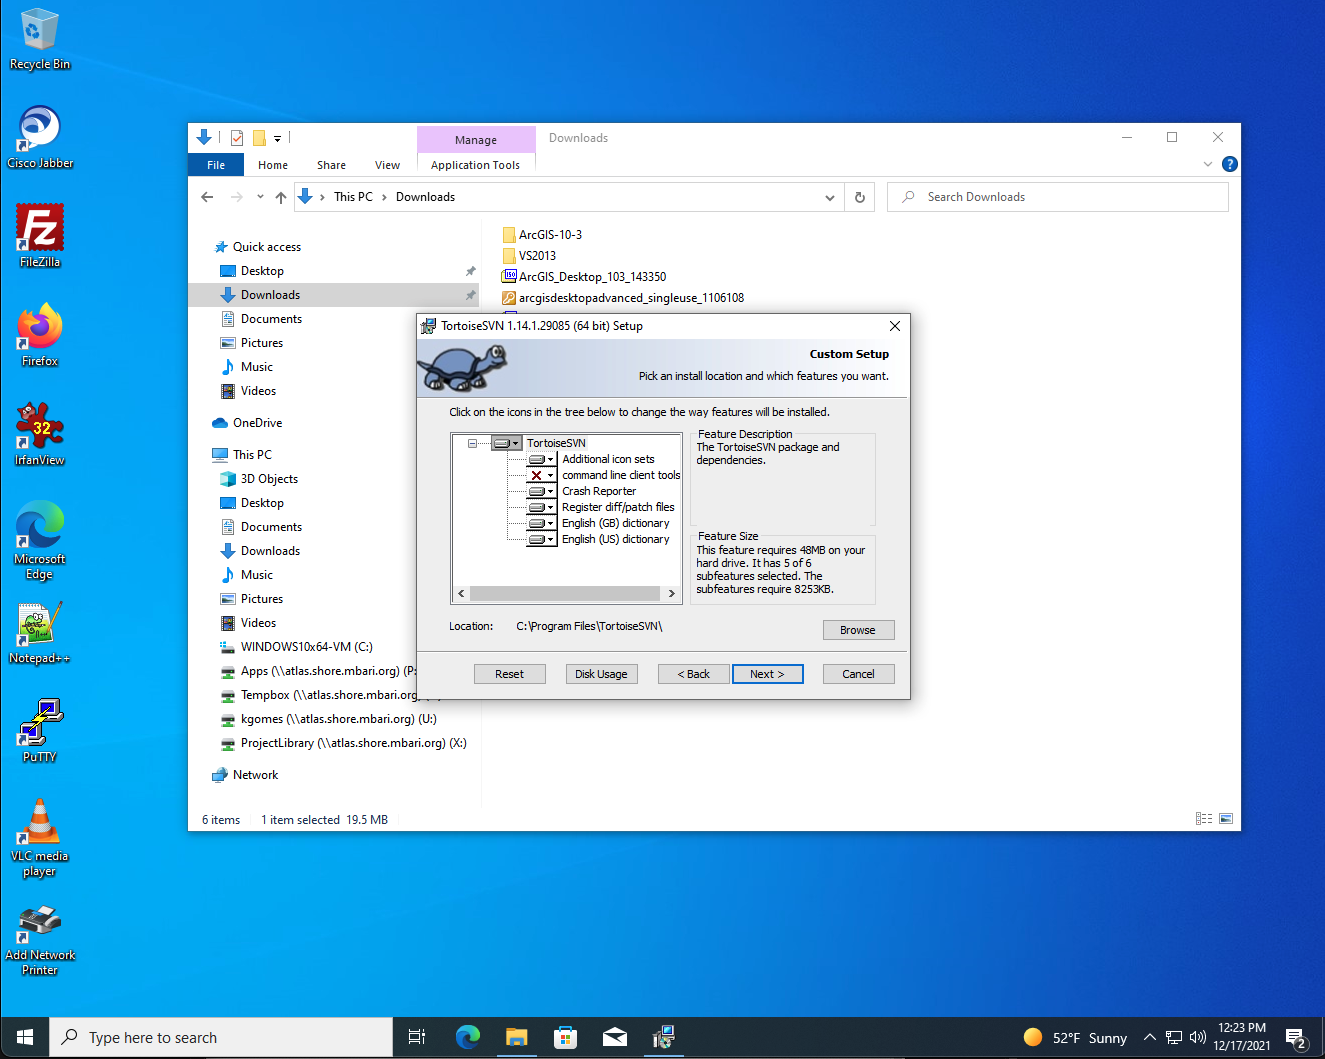Click feature tree scroll right arrow

point(672,594)
